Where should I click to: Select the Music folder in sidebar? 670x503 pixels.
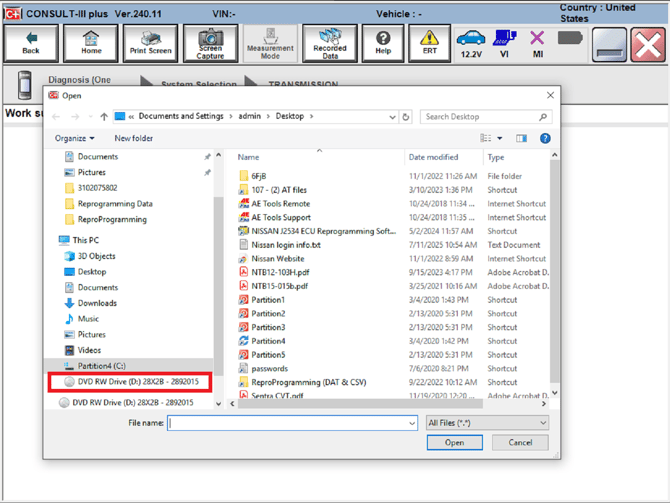point(82,319)
